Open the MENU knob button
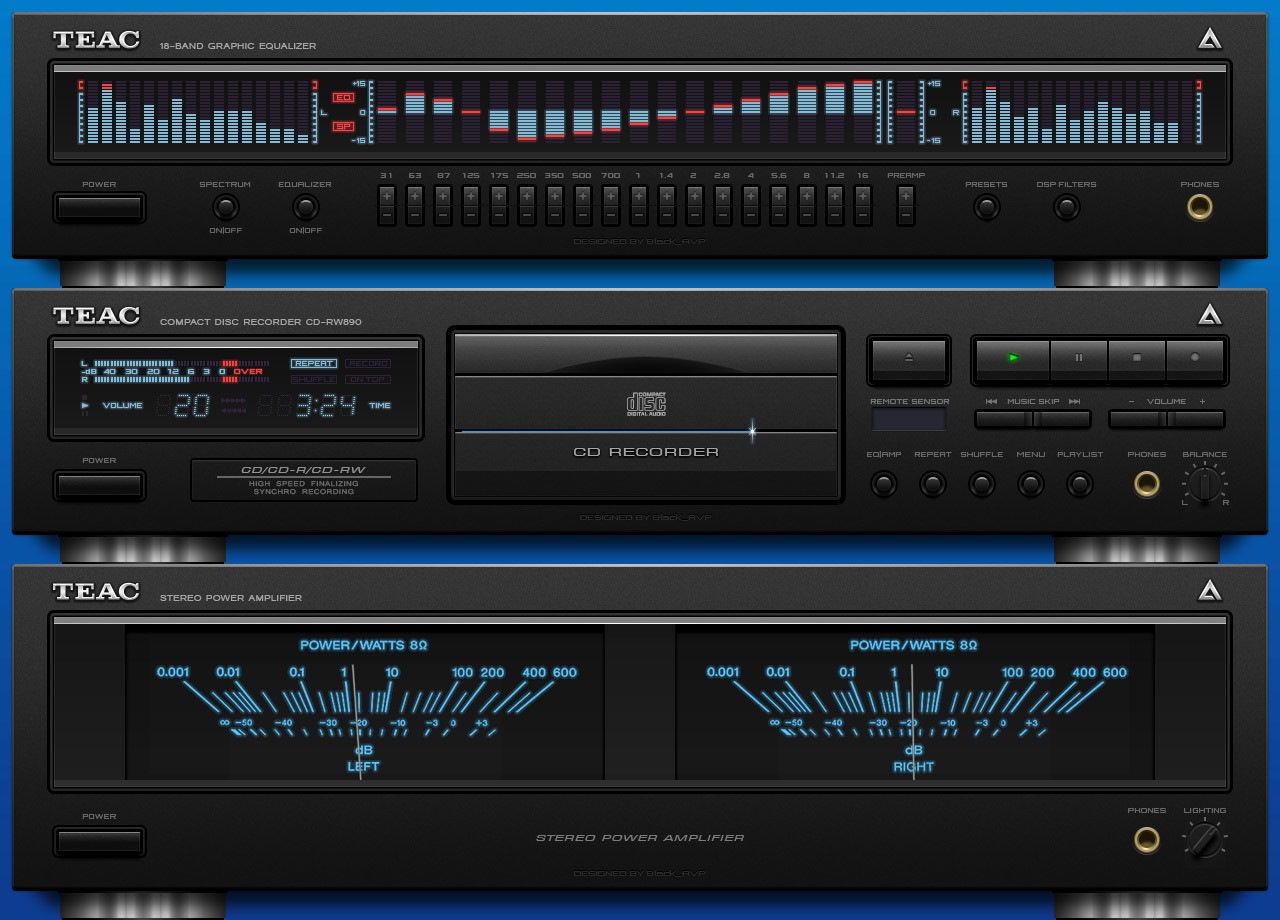 click(1031, 484)
